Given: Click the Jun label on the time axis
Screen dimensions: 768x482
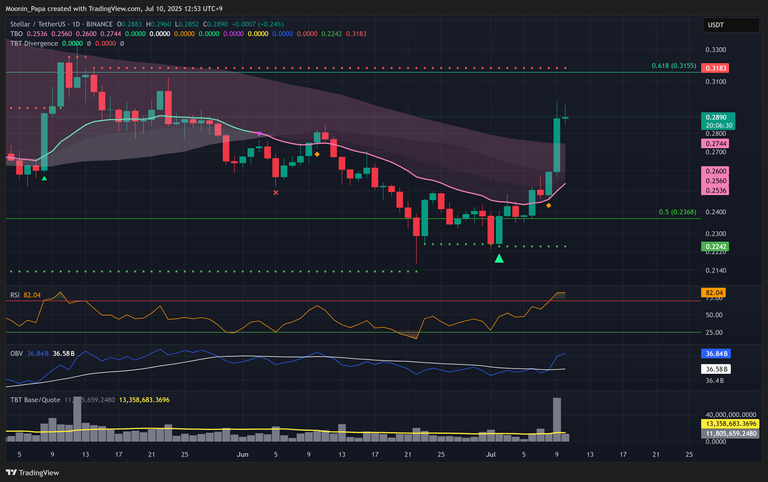Looking at the screenshot, I should click(242, 455).
